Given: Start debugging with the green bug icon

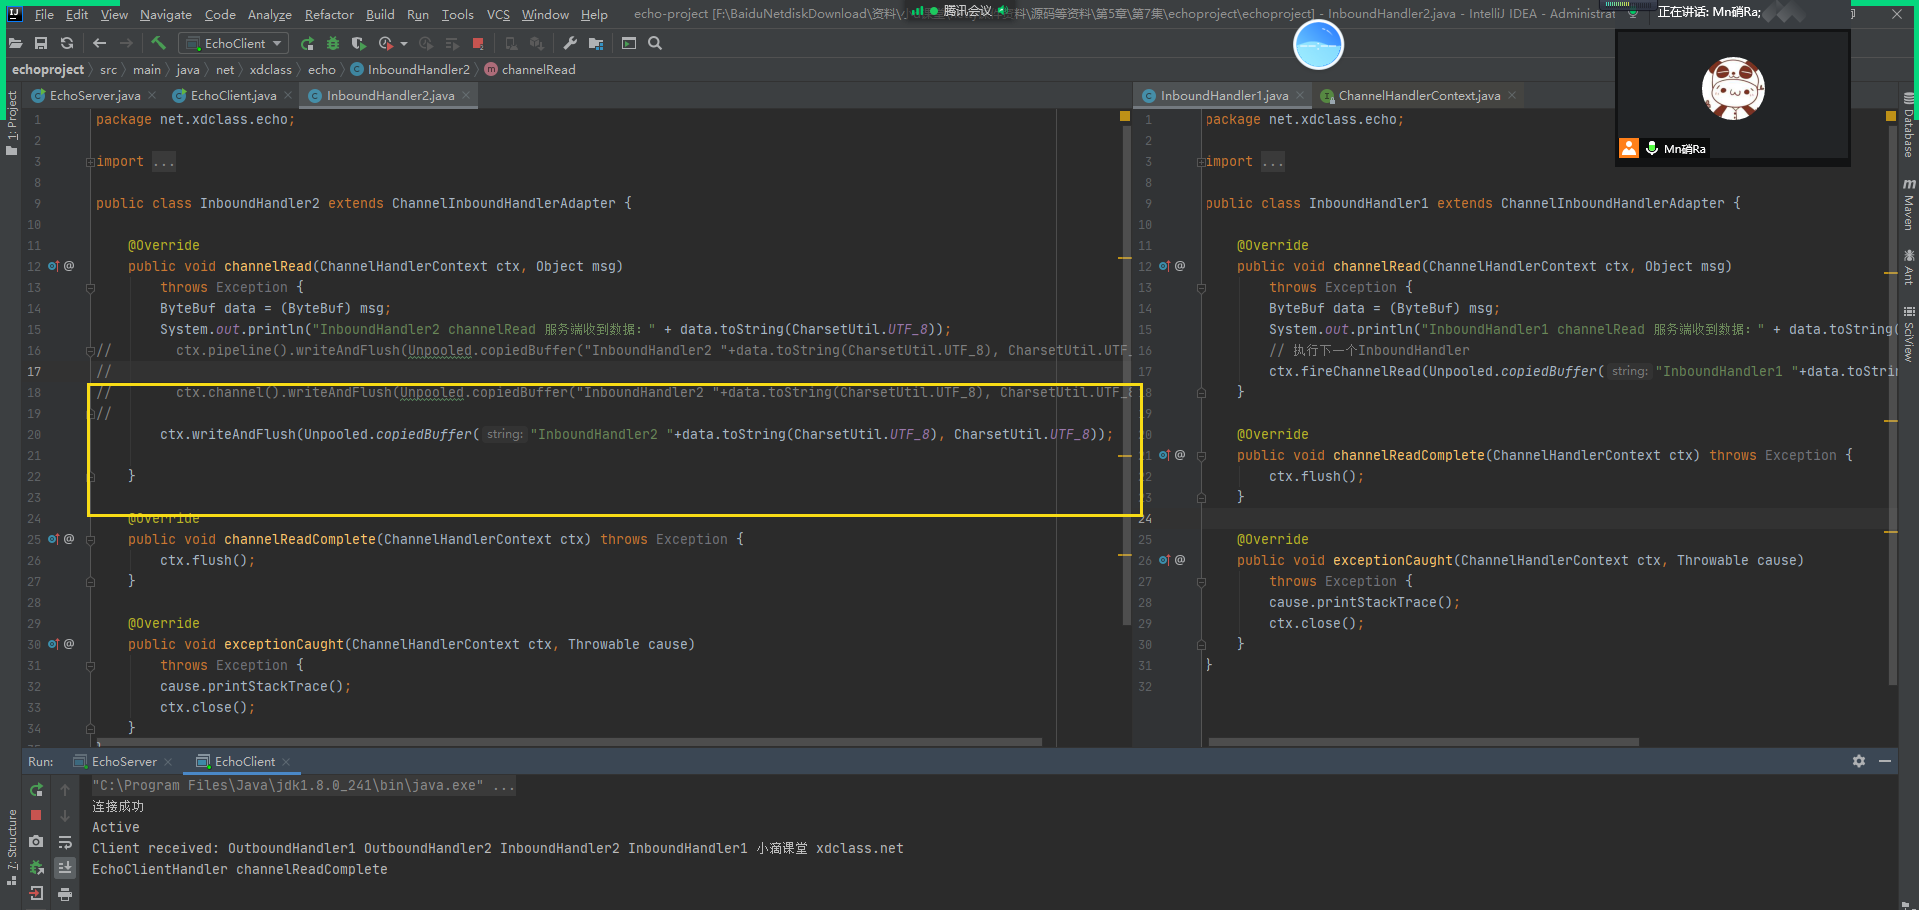Looking at the screenshot, I should pyautogui.click(x=333, y=43).
